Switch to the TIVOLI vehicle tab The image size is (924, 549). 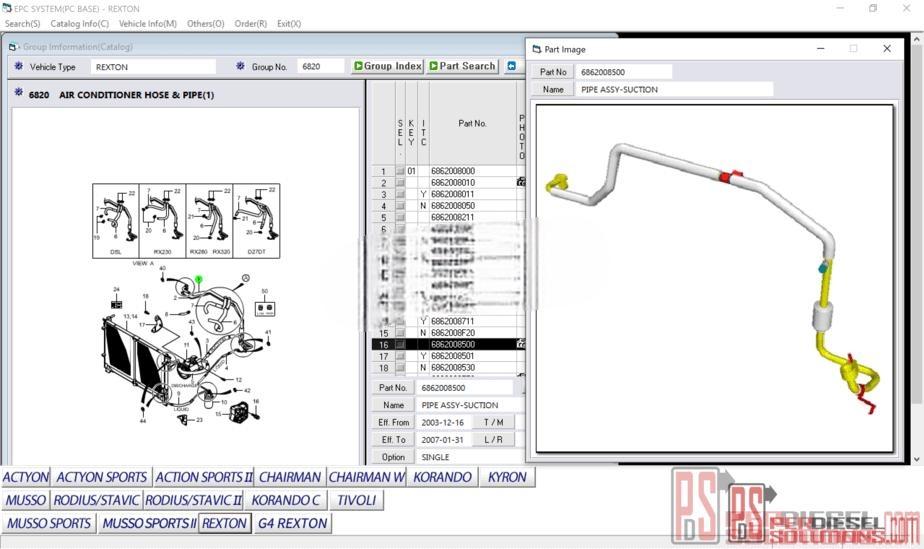356,500
